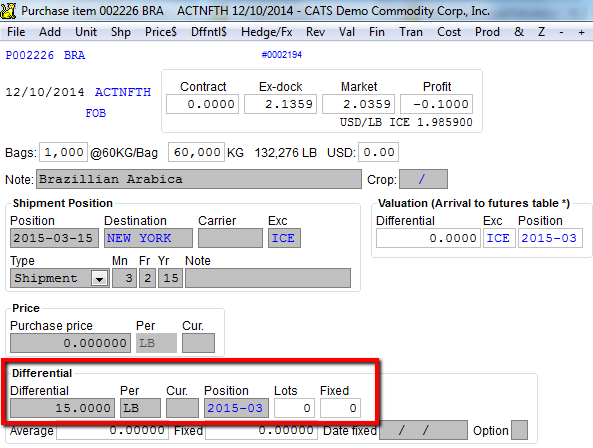Click the BRA code next to P002226
593x448 pixels.
tap(75, 55)
